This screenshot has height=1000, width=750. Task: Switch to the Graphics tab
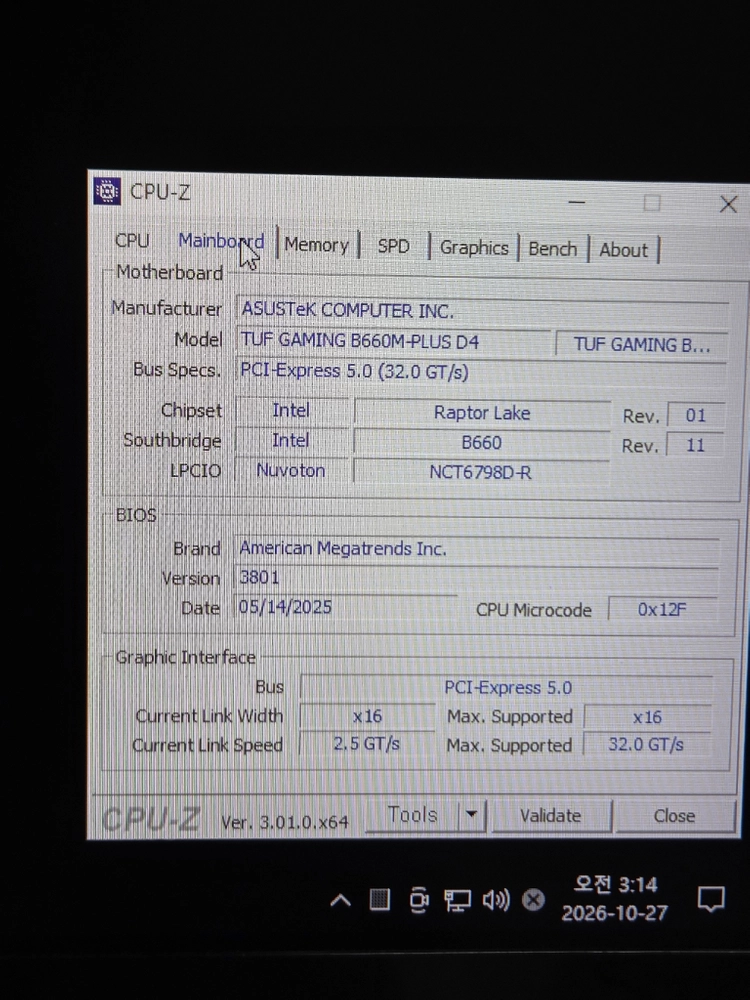point(474,247)
